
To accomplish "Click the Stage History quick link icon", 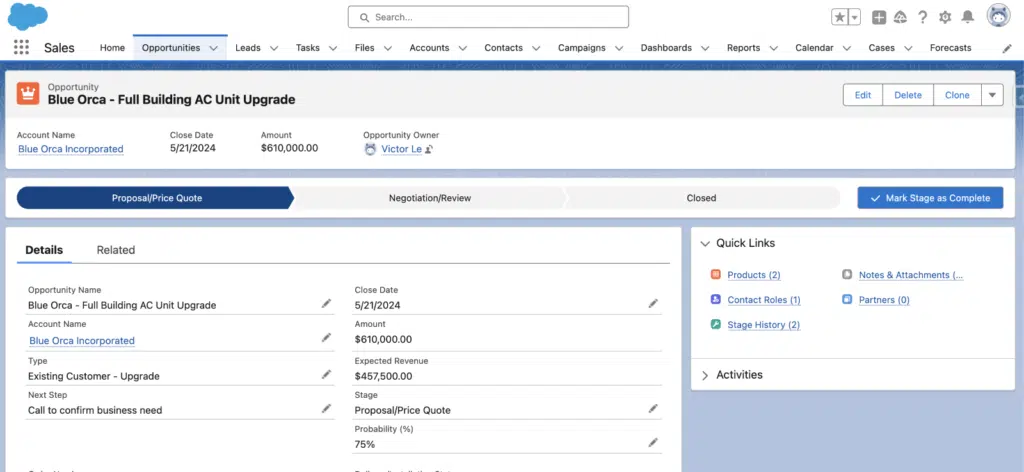I will coord(716,324).
